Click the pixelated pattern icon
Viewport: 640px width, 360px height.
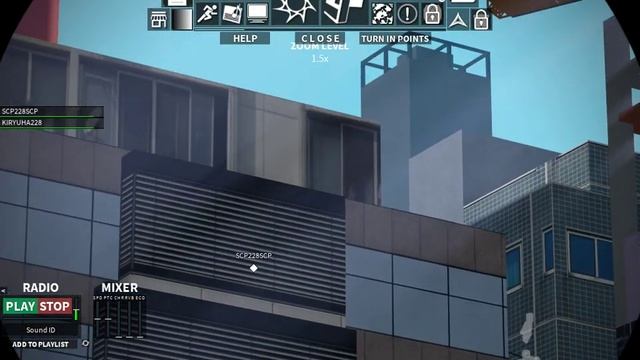[x=382, y=14]
